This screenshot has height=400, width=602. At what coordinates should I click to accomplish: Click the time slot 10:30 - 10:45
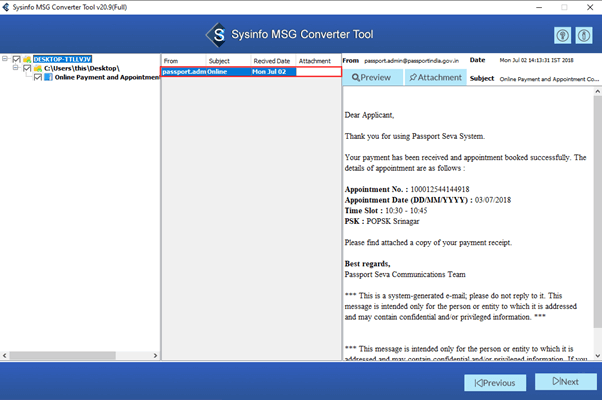[x=406, y=210]
